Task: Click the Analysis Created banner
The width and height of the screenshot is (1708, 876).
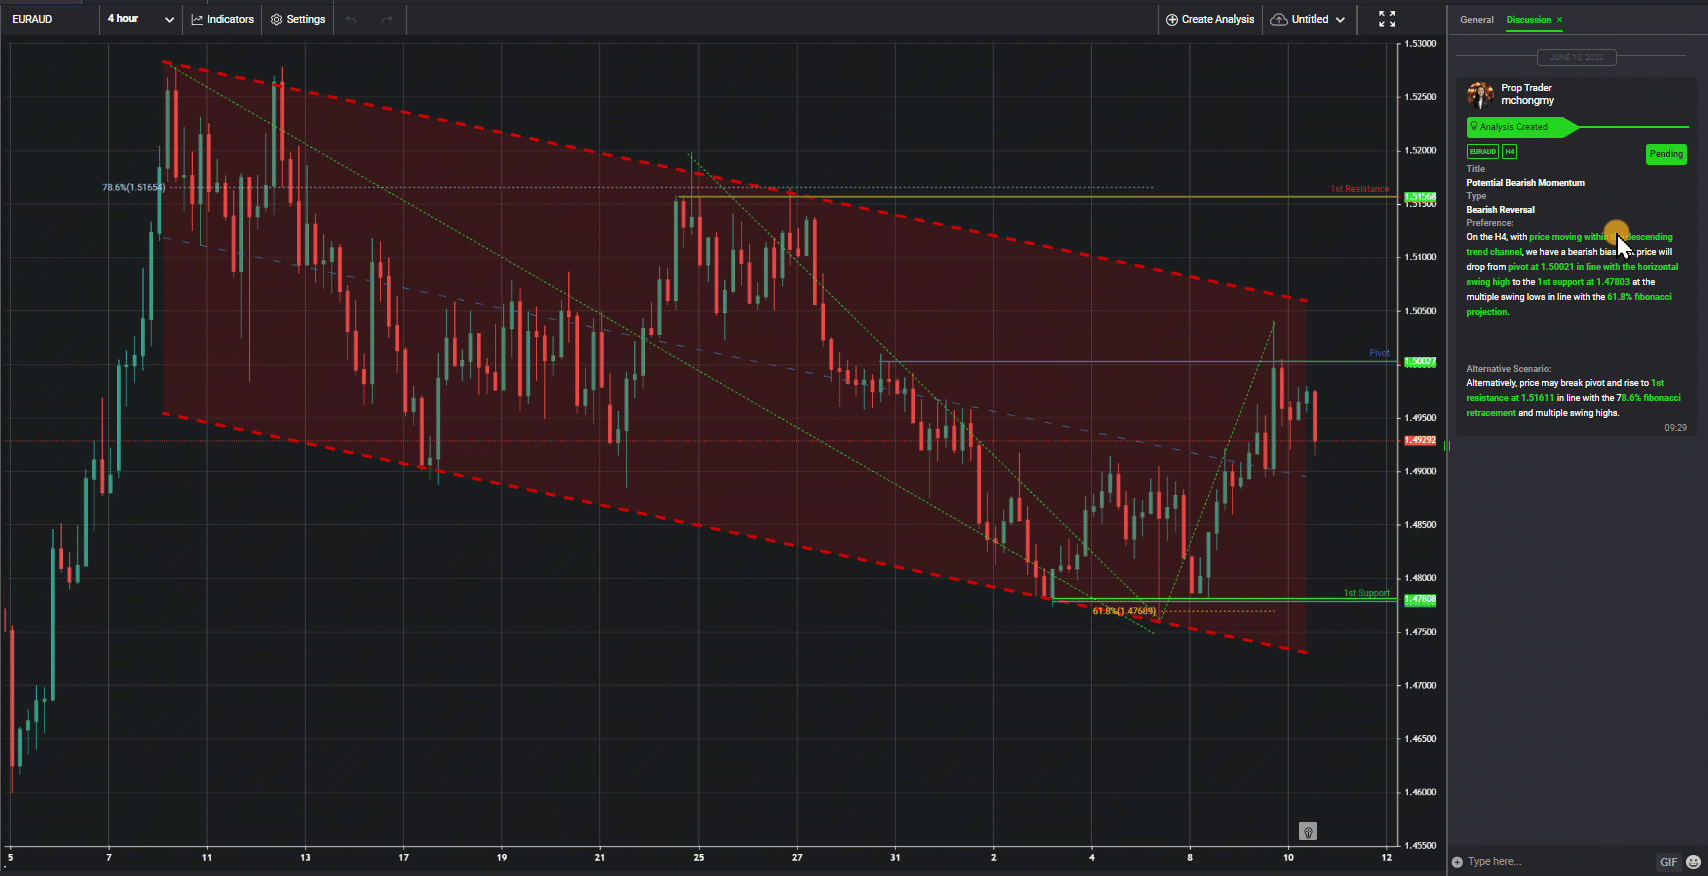Action: point(1522,127)
